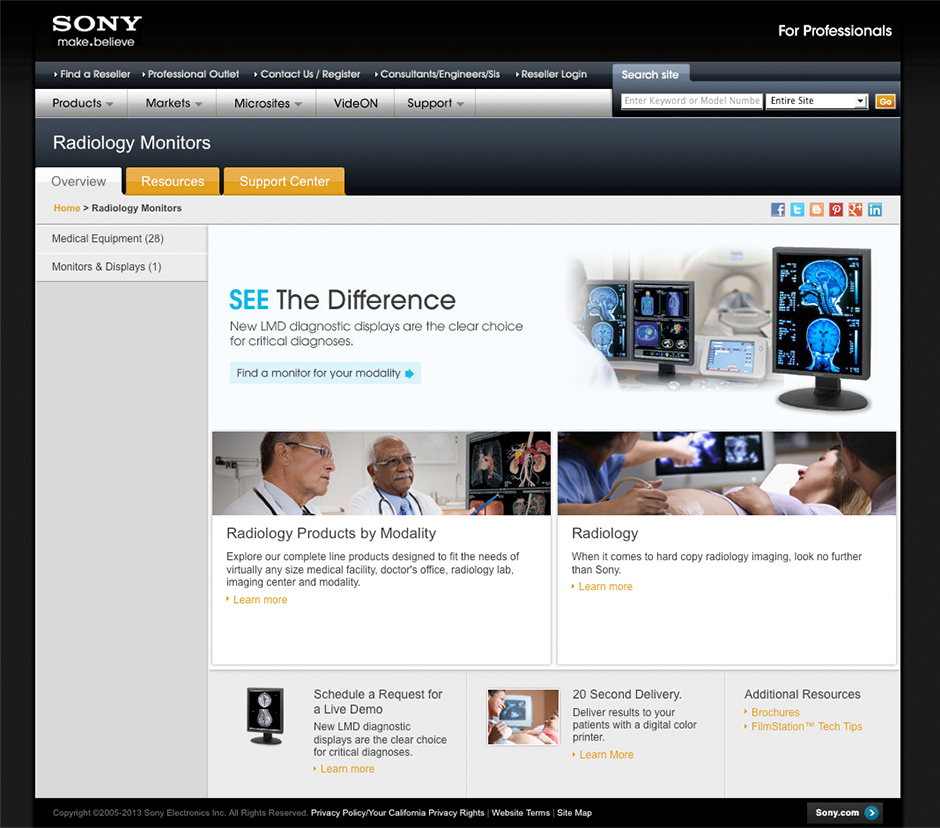Expand the Products menu
This screenshot has height=828, width=940.
click(x=82, y=103)
